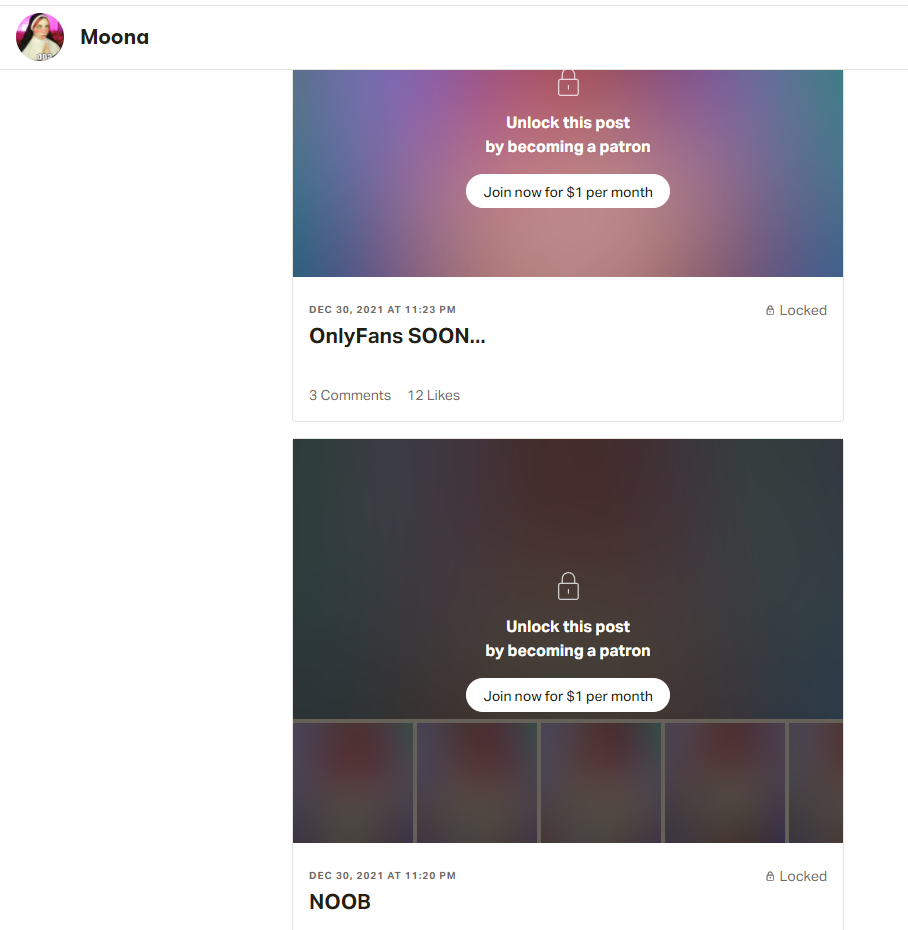The width and height of the screenshot is (908, 930).
Task: Click padlock icon on OnlyFans SOON post banner
Action: 568,83
